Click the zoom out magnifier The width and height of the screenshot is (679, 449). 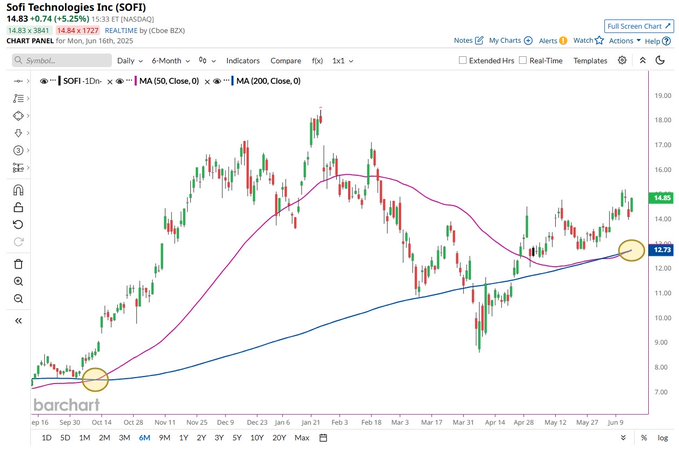[18, 299]
